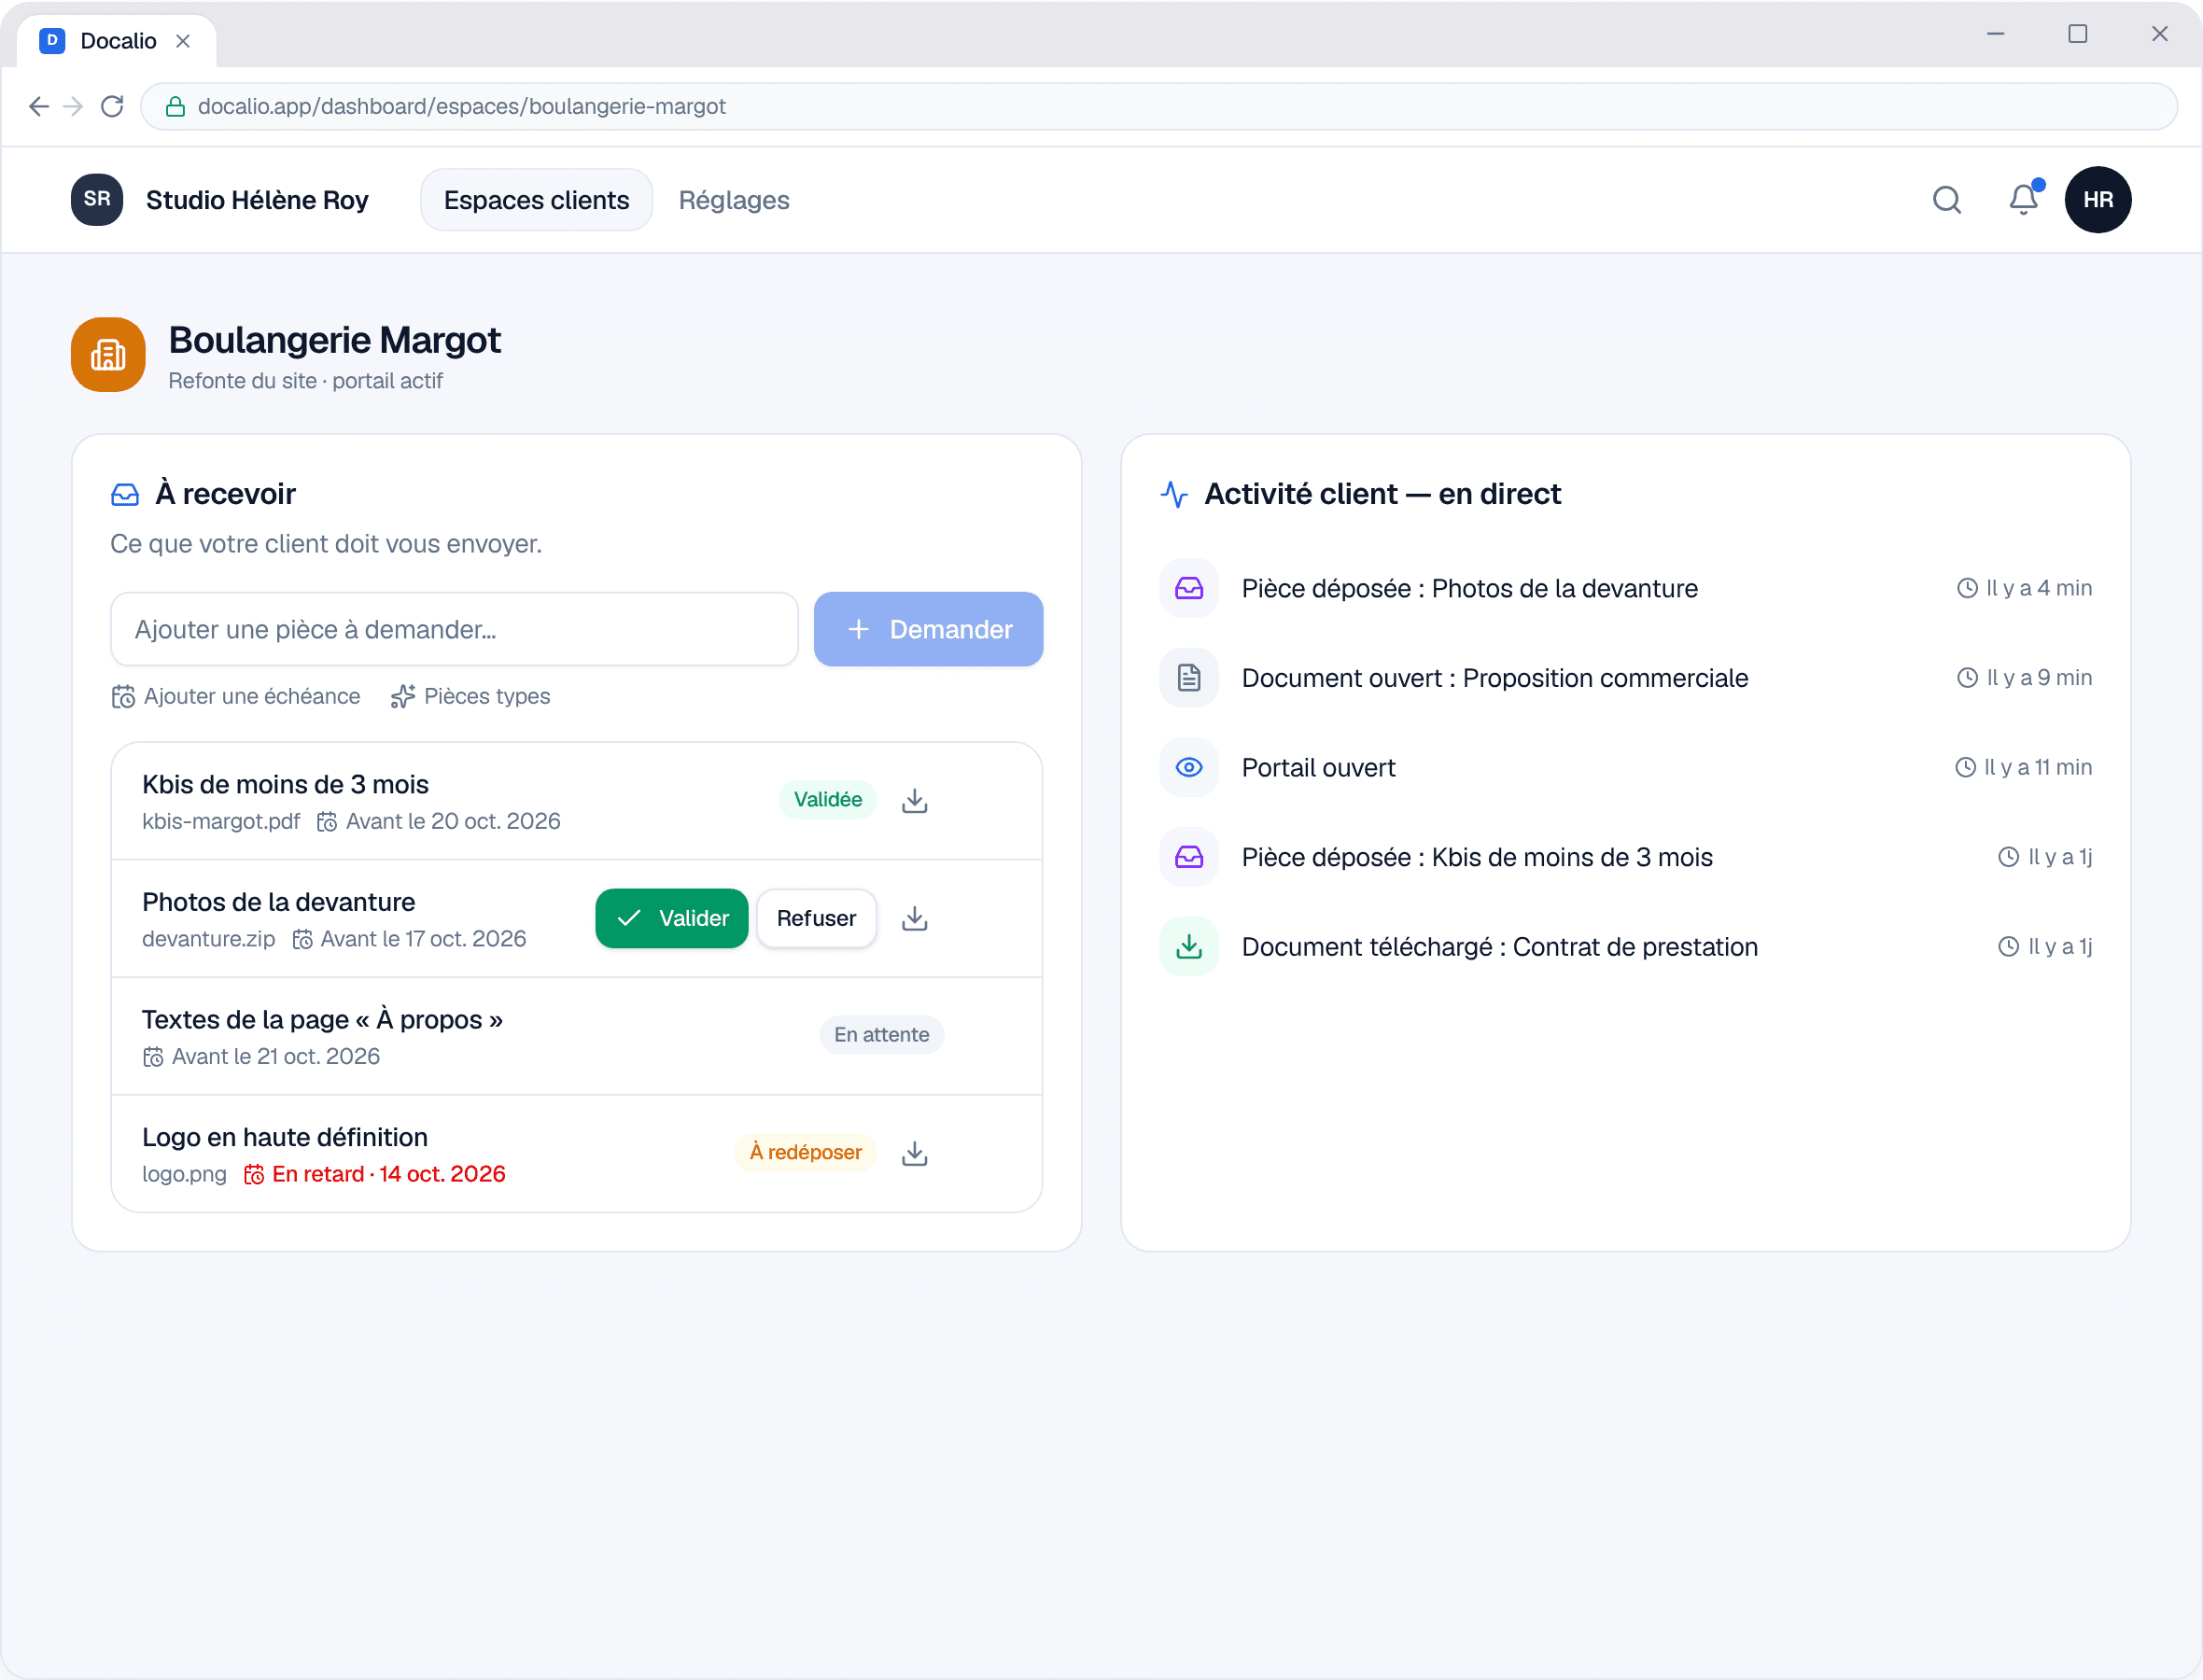
Task: Click inbox icon for Pièce déposée Kbis activity
Action: (1188, 857)
